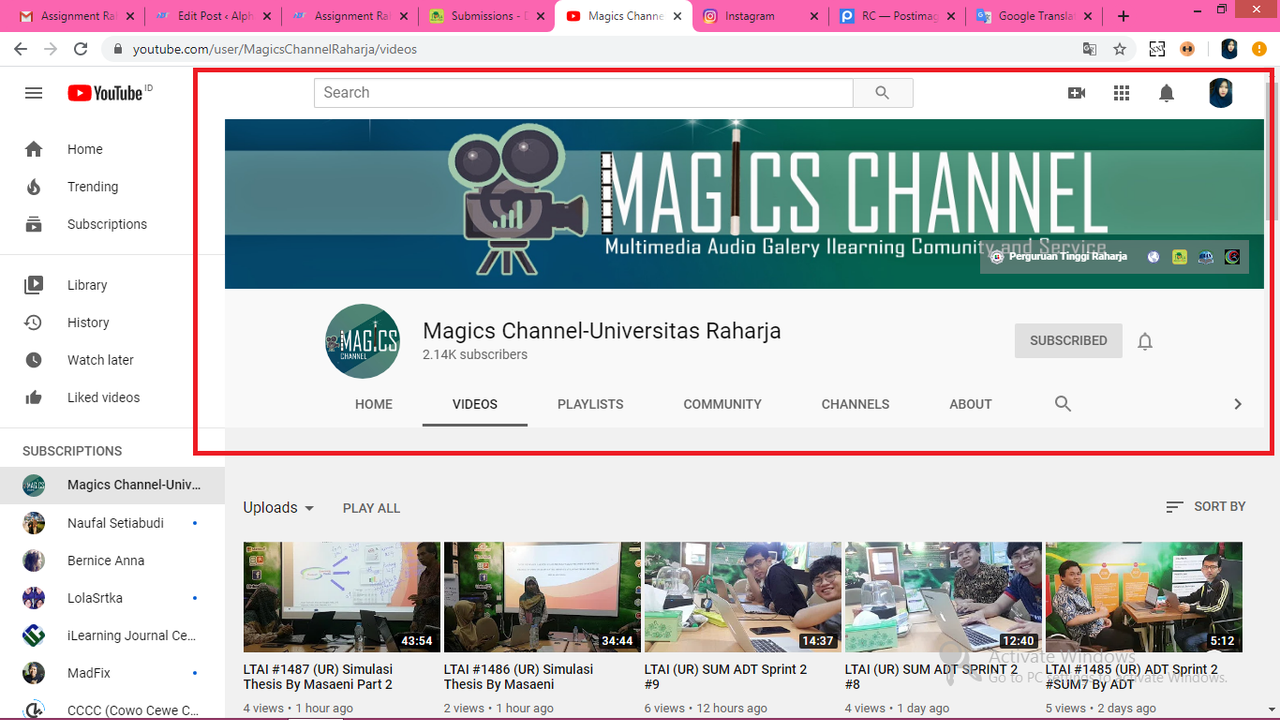Open MadFix subscription
Screen dimensions: 1280x720
(112, 673)
